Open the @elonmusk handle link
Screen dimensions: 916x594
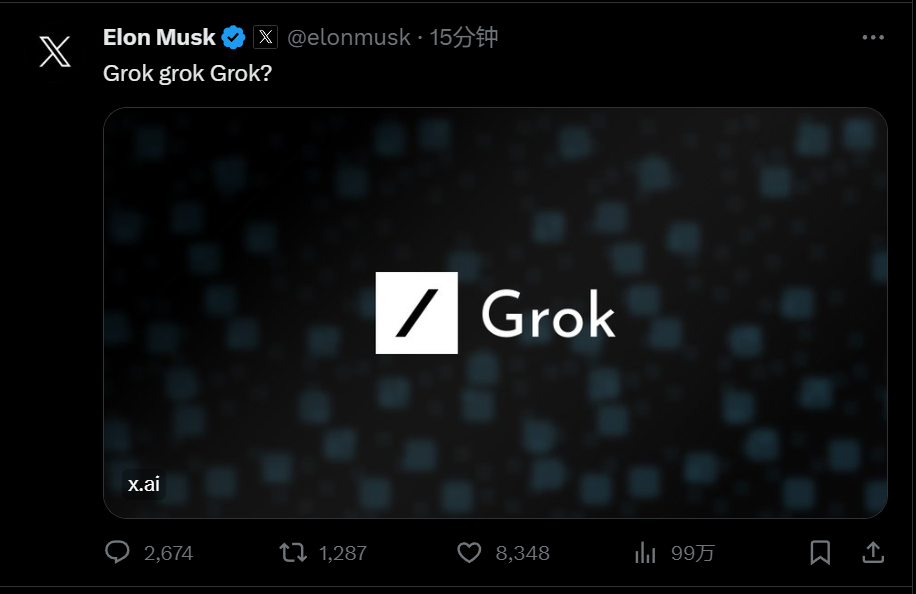click(x=349, y=37)
